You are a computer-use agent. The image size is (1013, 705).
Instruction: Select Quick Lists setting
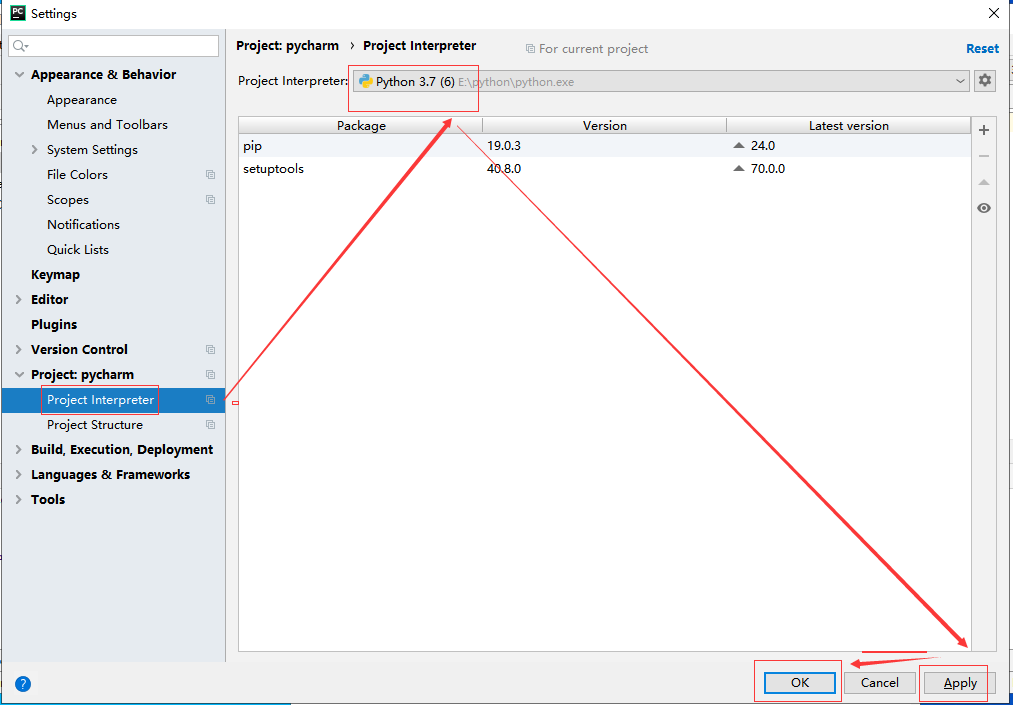click(x=78, y=249)
